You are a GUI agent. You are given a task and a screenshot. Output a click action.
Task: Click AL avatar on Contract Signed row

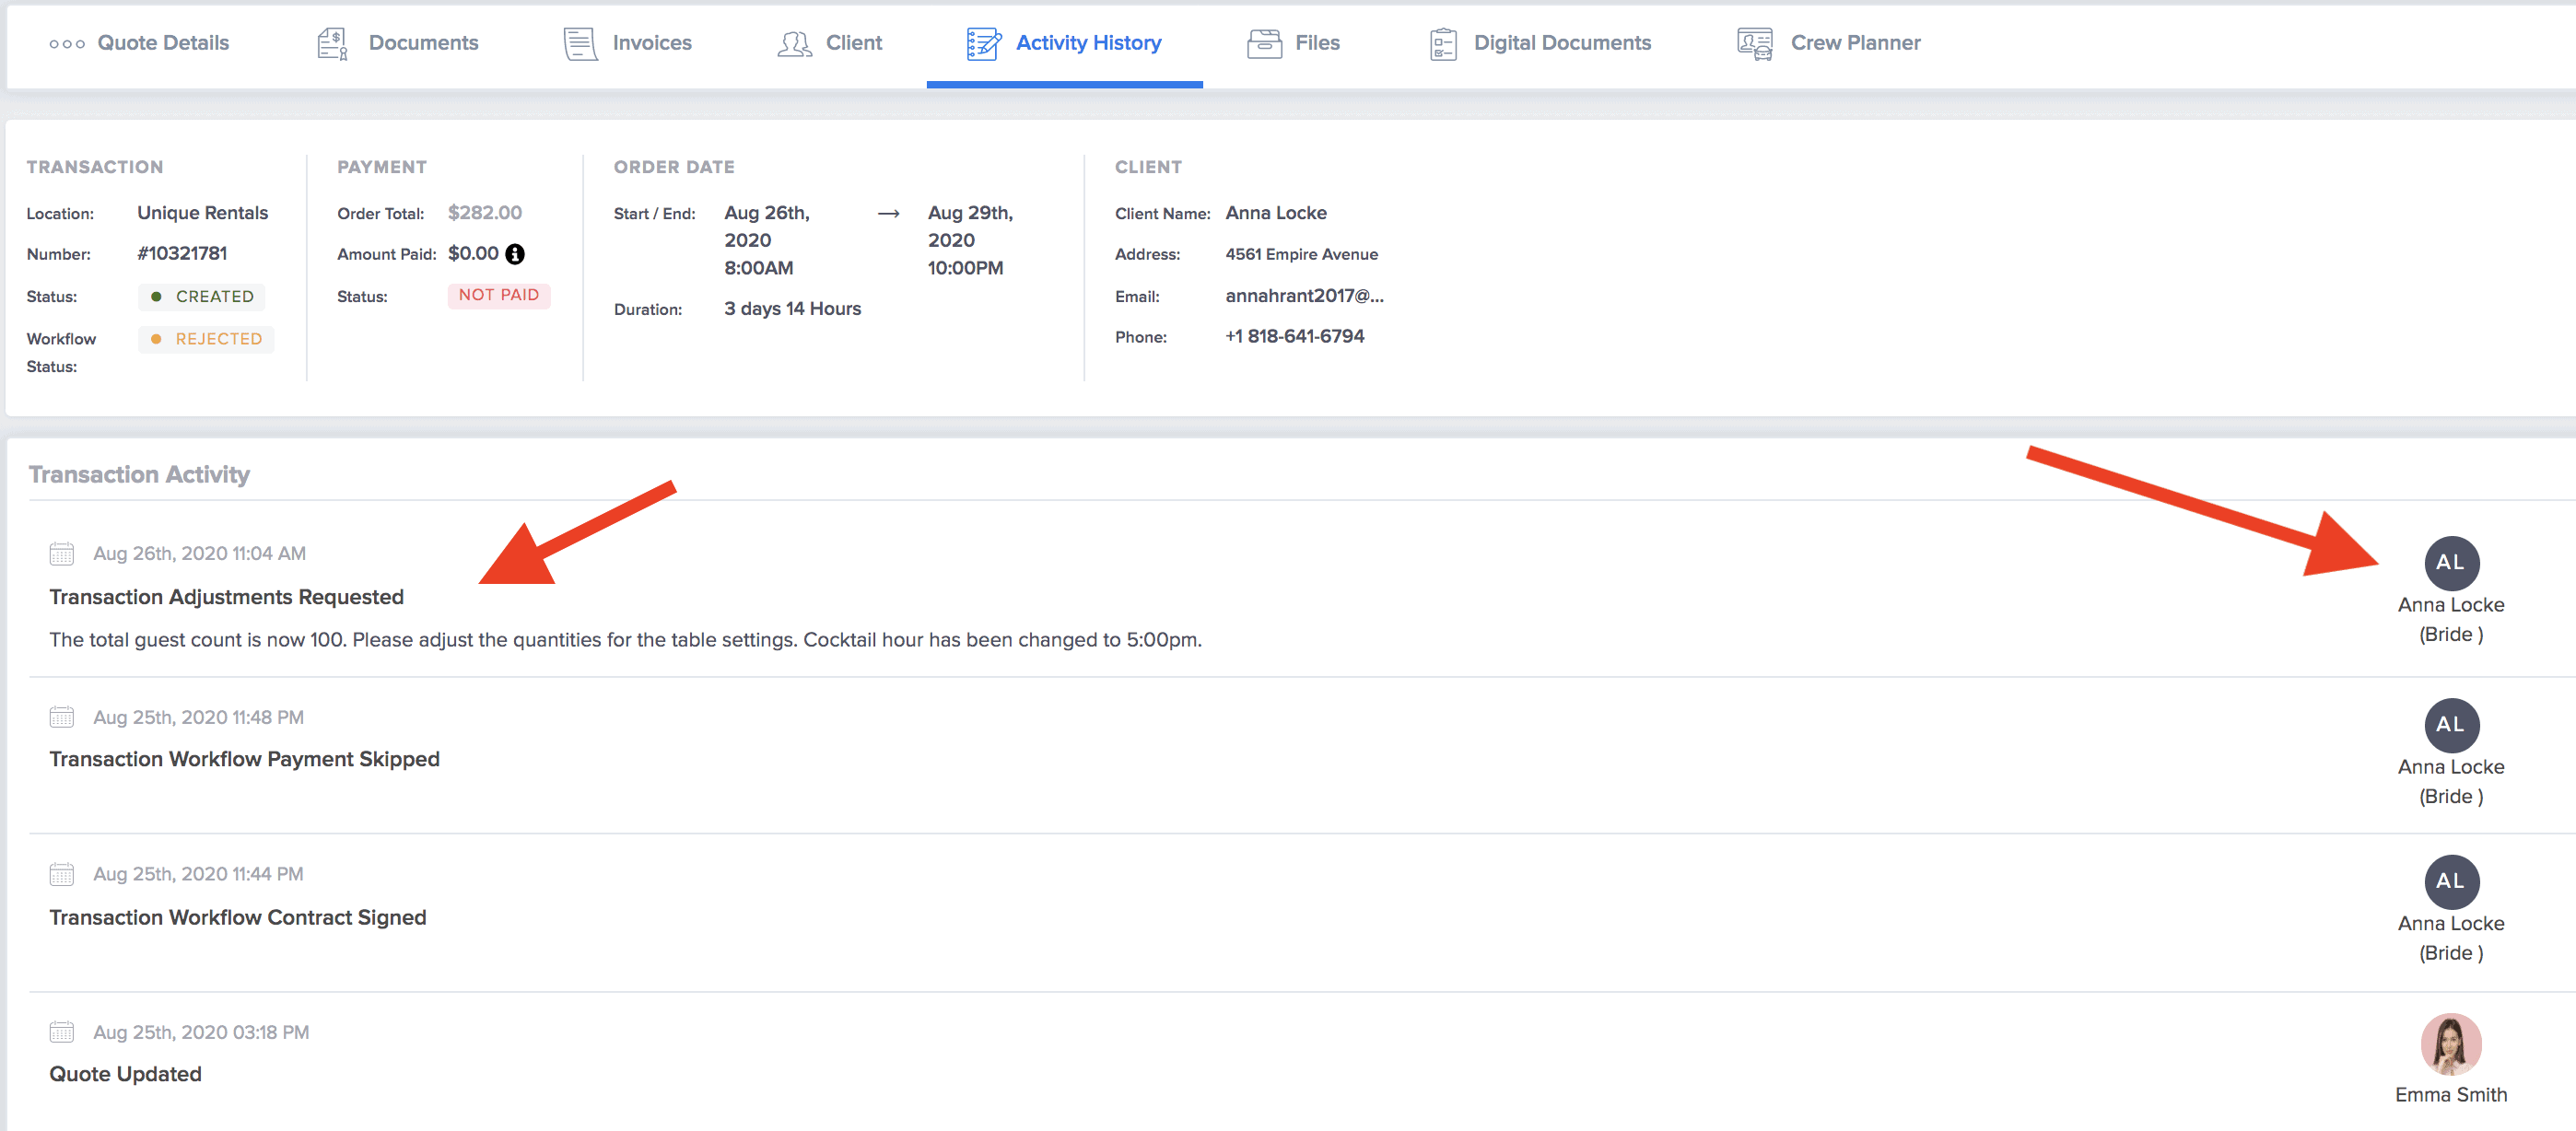[x=2451, y=882]
